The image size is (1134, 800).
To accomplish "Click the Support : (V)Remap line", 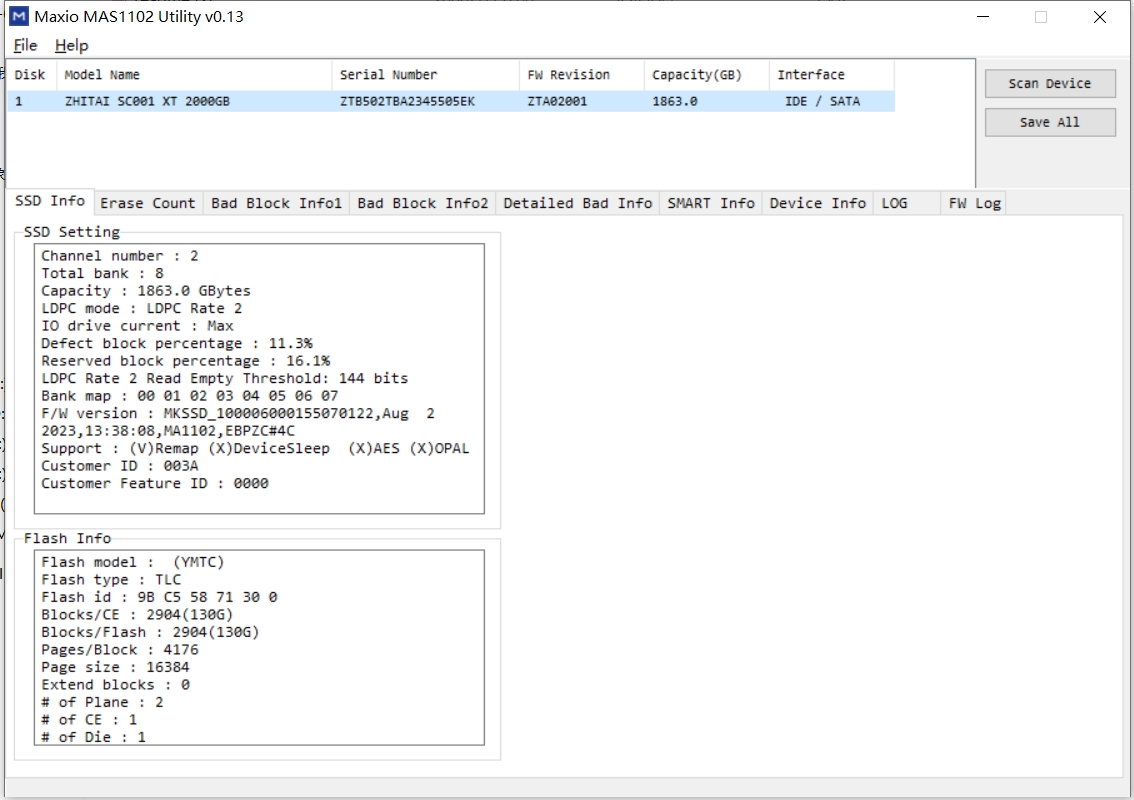I will click(x=255, y=448).
